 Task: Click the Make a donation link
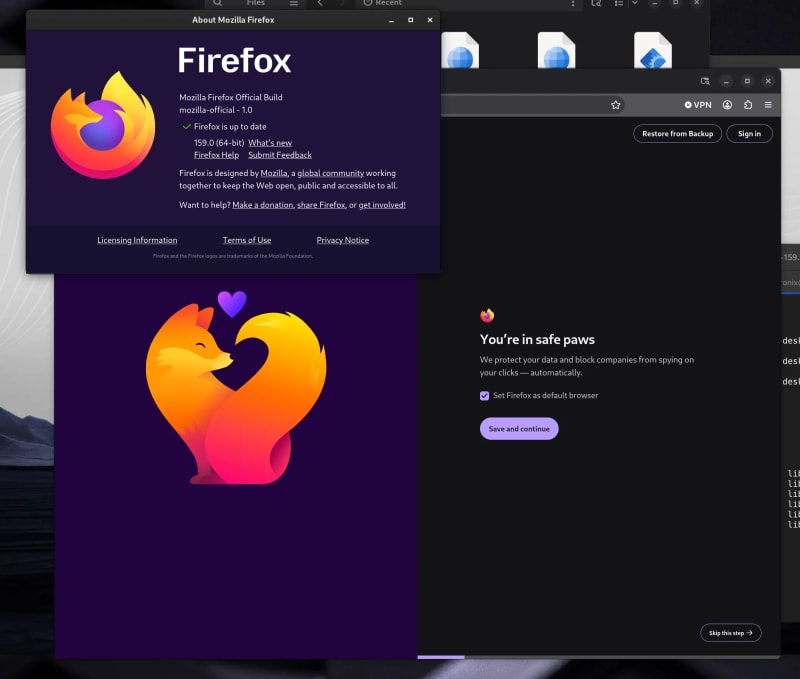[x=263, y=205]
